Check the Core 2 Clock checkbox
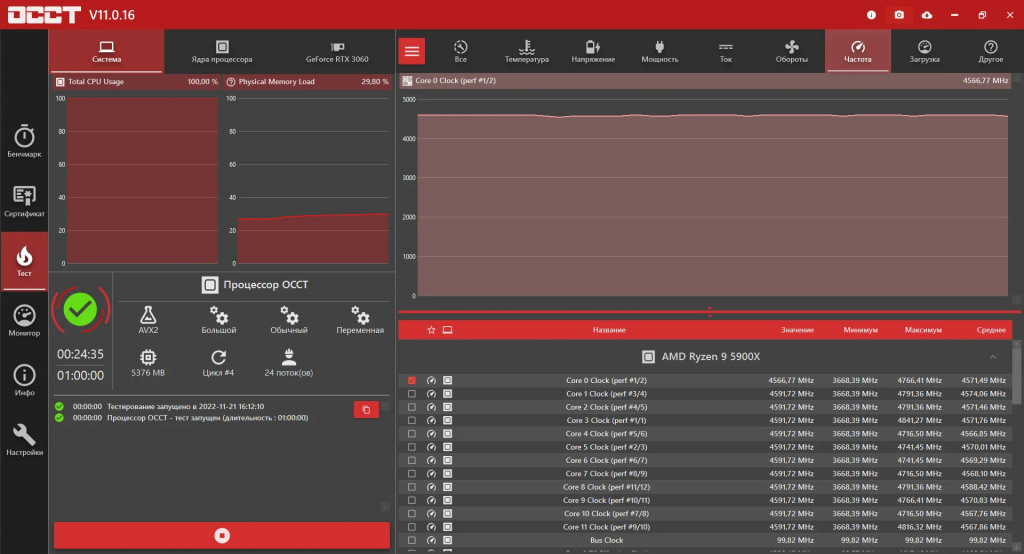1024x554 pixels. point(411,407)
